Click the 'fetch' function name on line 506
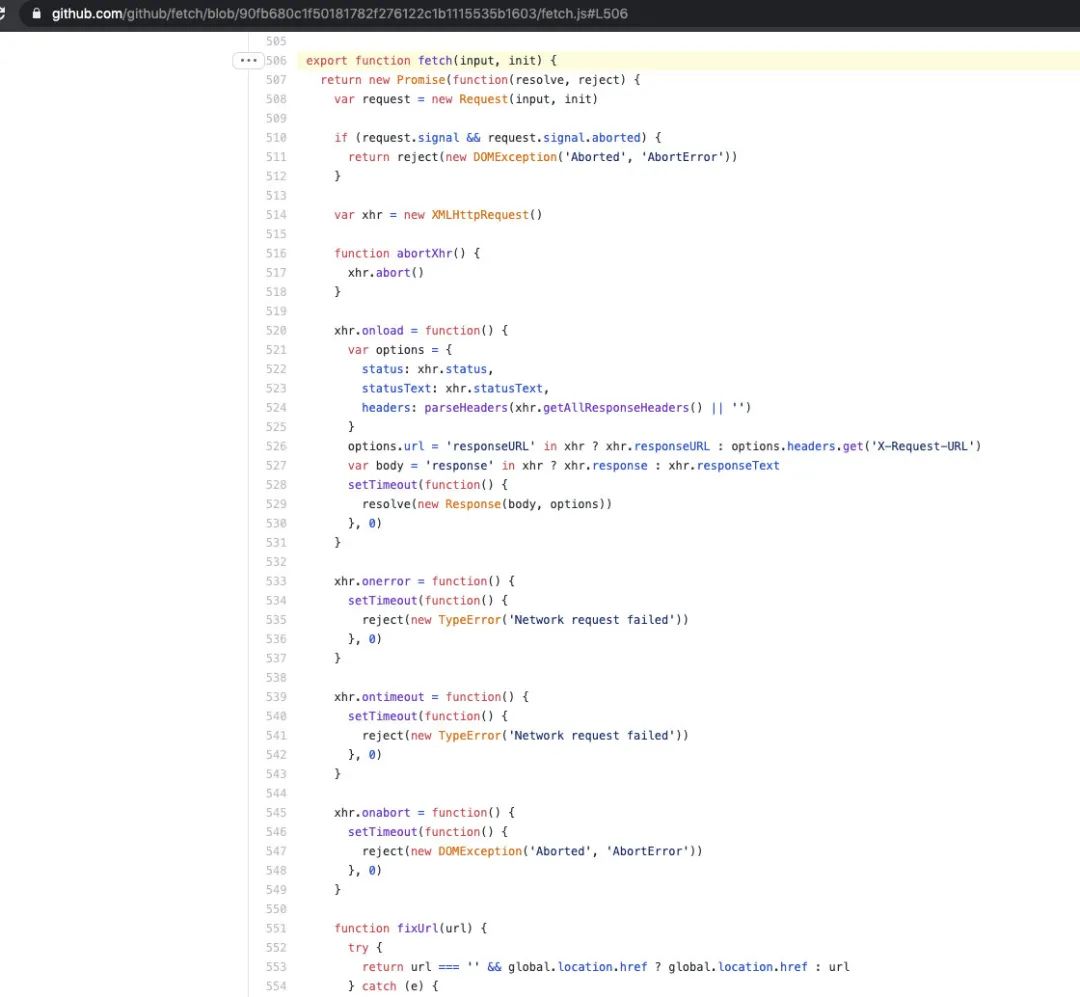 (435, 61)
